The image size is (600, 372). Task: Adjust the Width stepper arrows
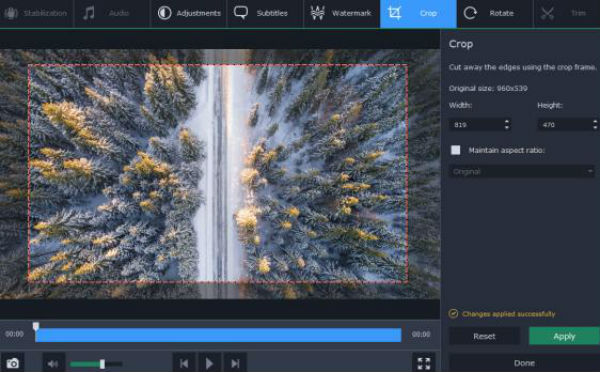tap(507, 125)
